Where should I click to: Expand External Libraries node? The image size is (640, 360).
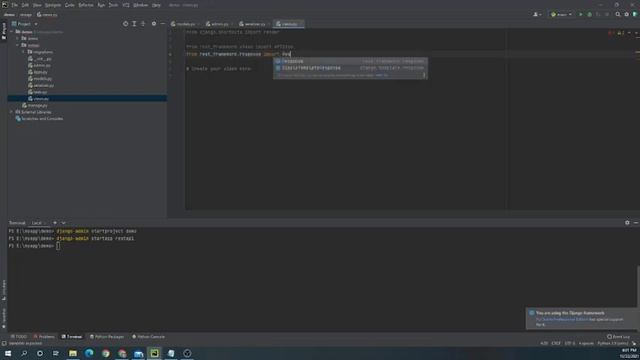point(12,112)
